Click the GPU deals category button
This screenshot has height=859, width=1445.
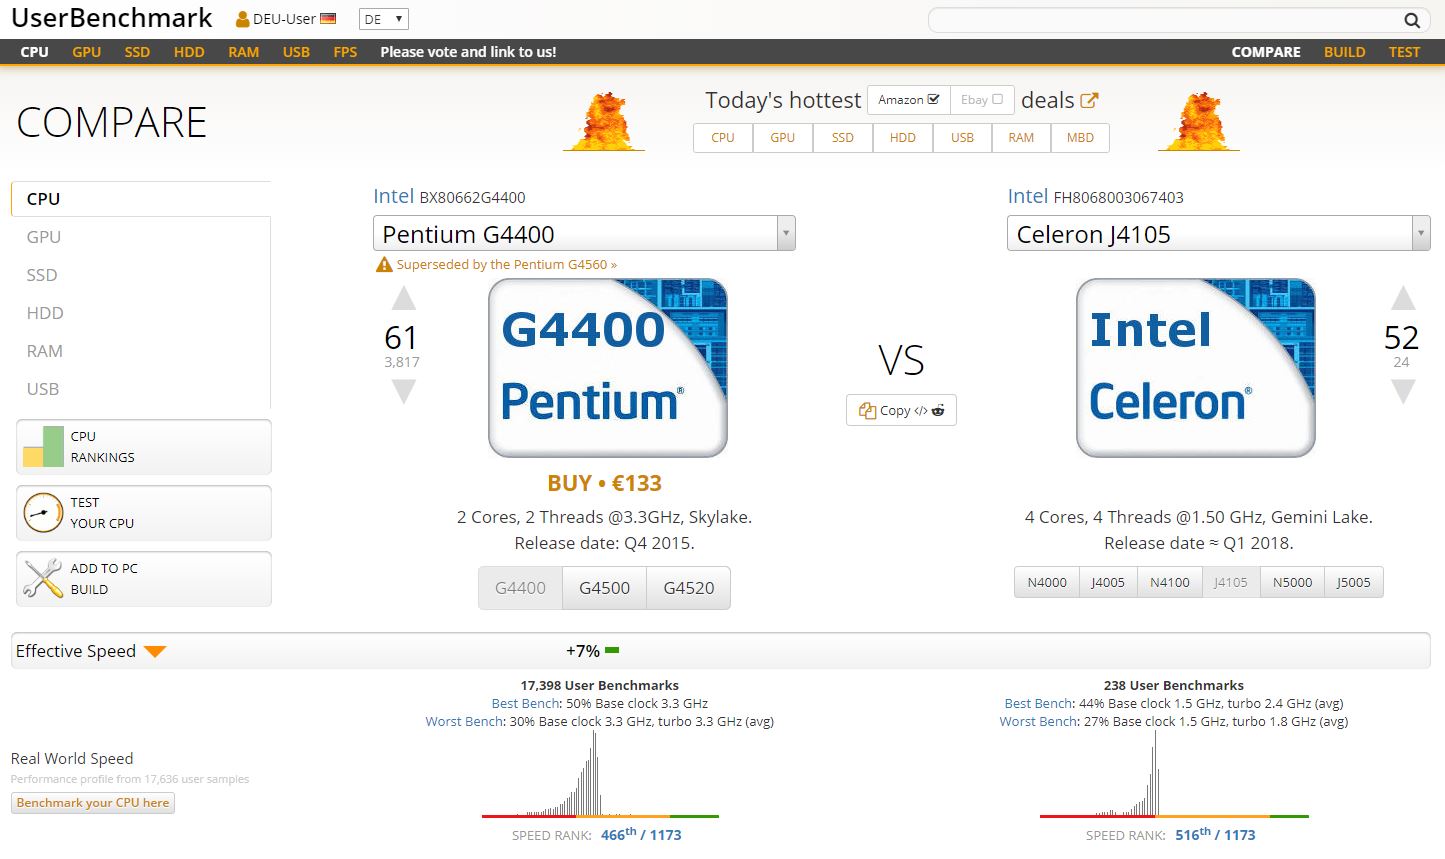(783, 138)
